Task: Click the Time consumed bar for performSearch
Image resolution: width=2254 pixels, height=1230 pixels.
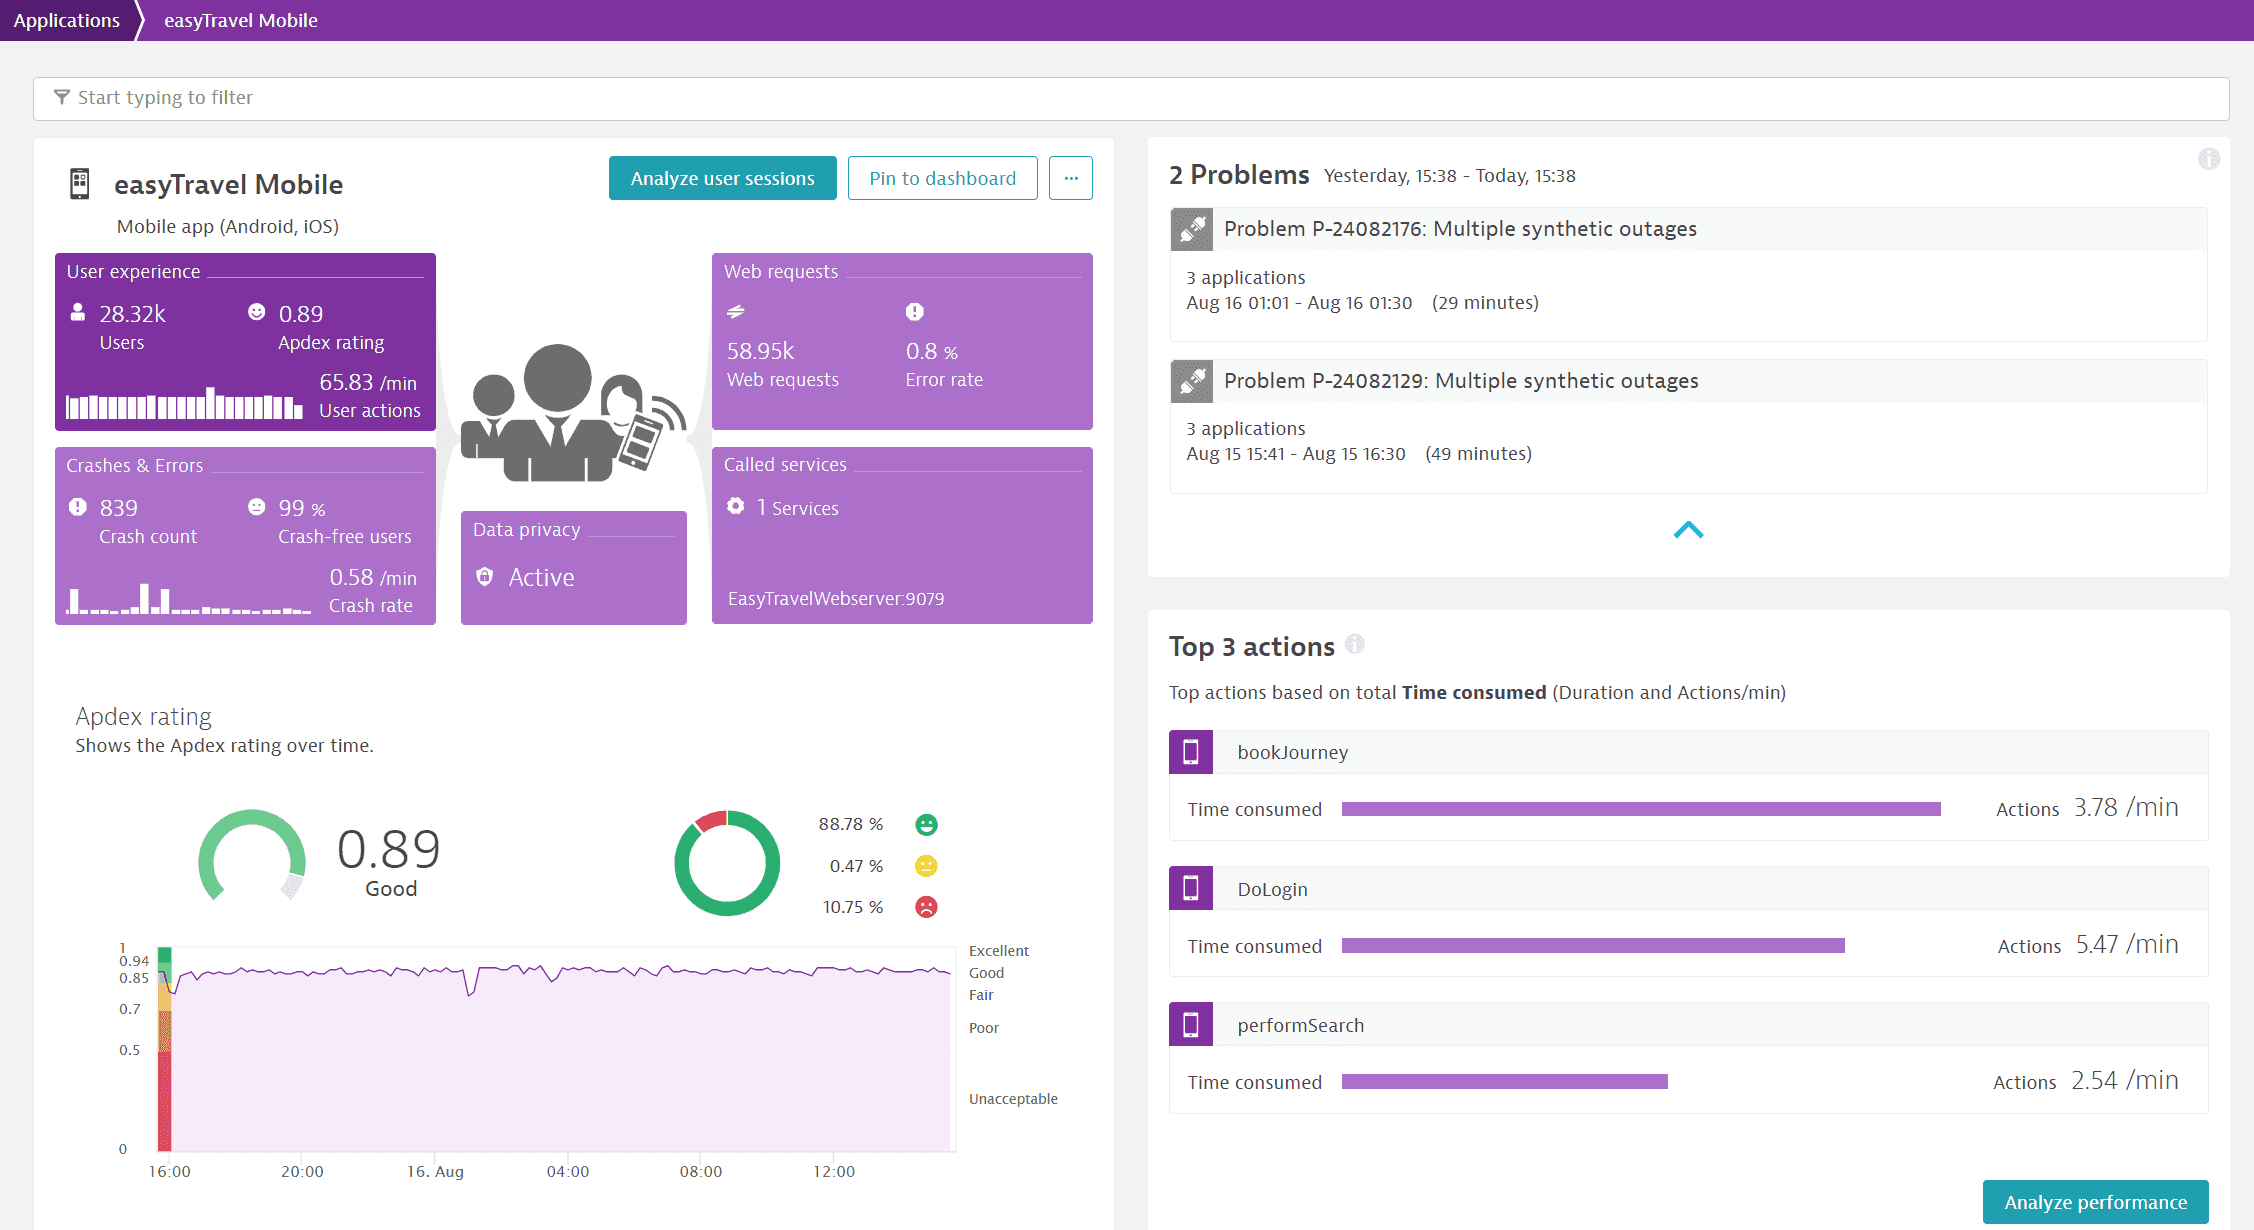Action: (1504, 1081)
